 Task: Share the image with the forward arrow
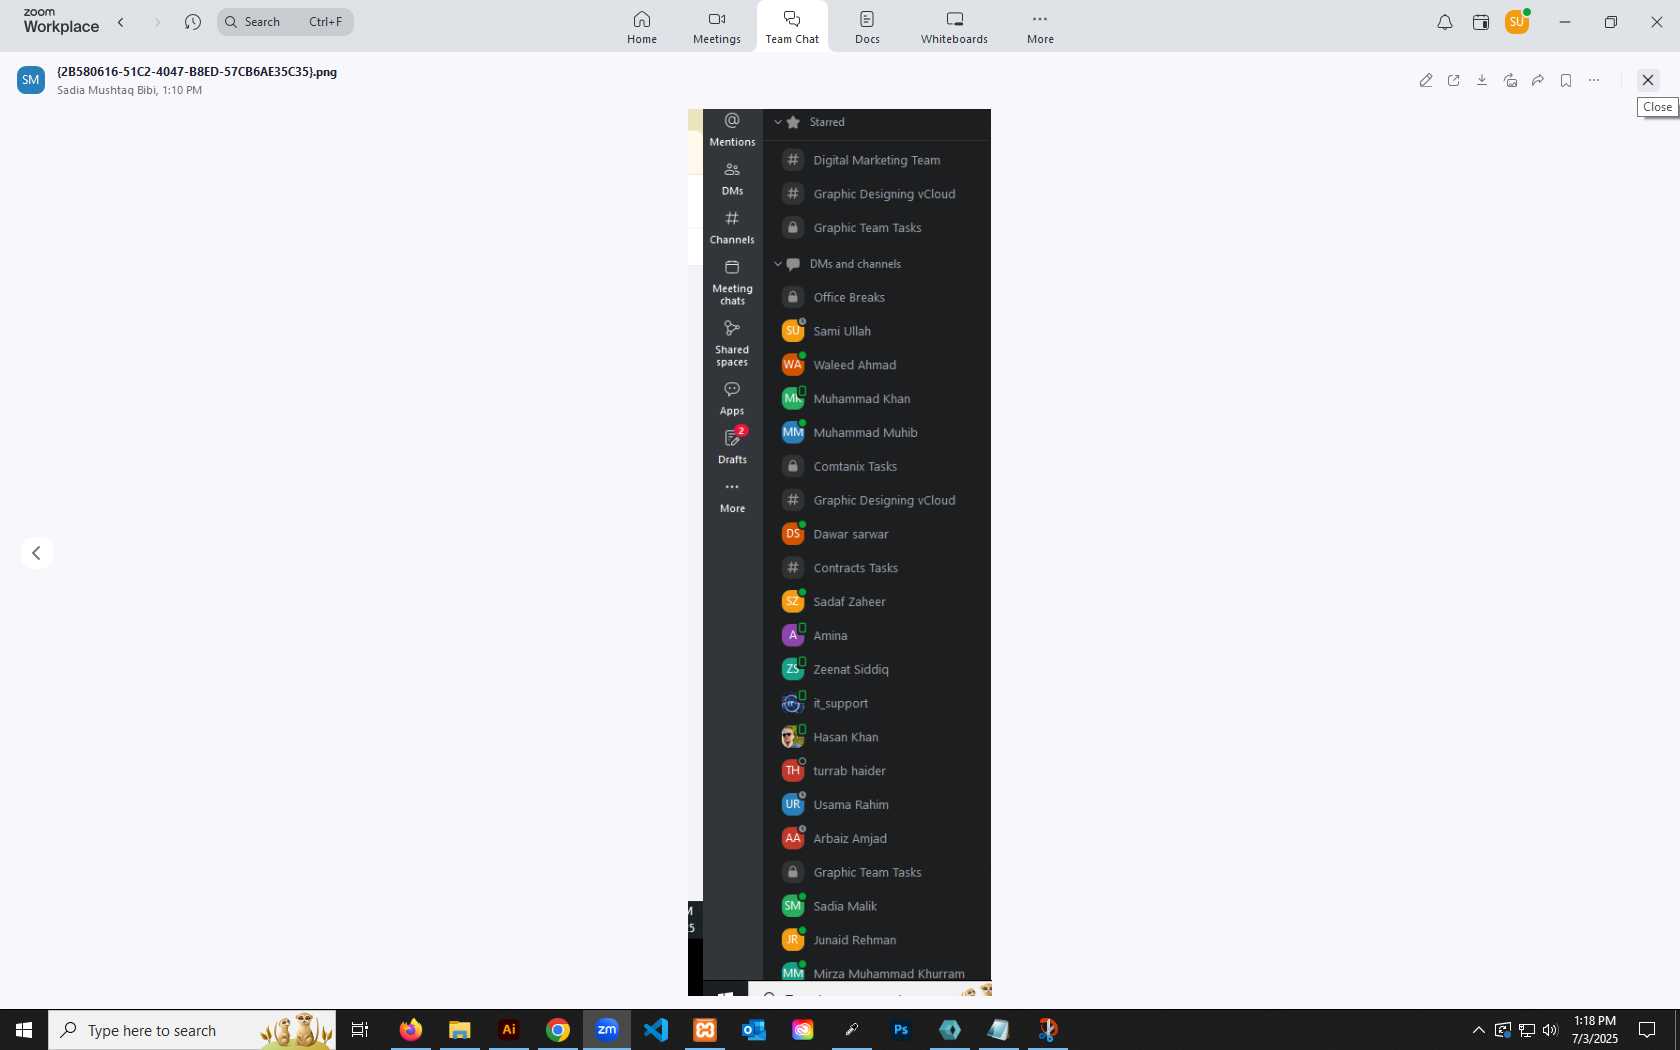[x=1538, y=80]
